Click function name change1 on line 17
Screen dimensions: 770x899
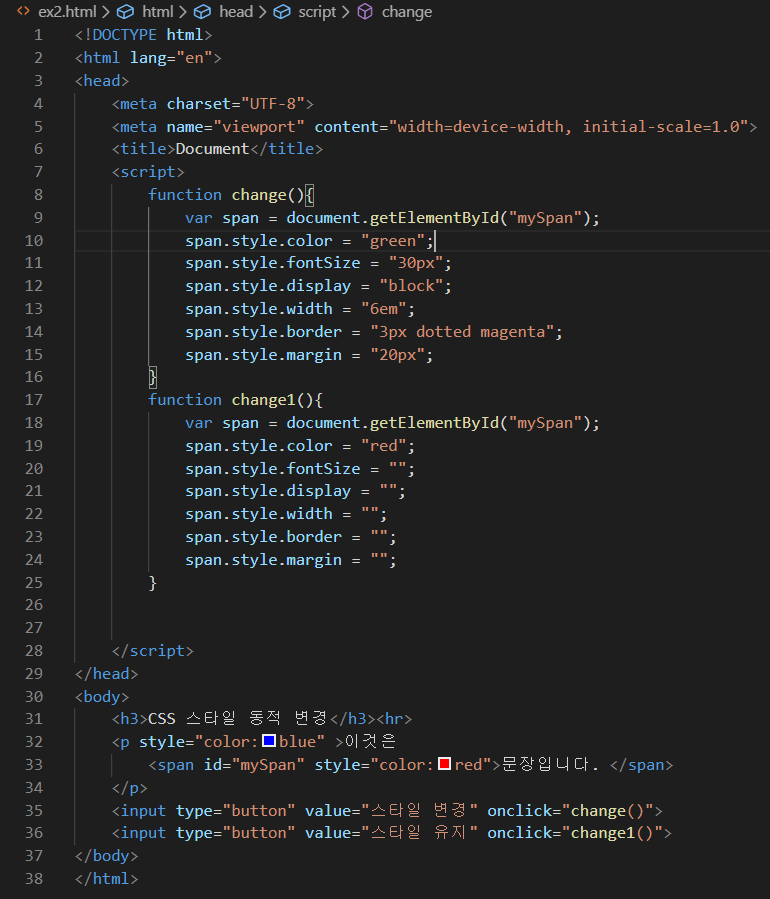point(263,400)
